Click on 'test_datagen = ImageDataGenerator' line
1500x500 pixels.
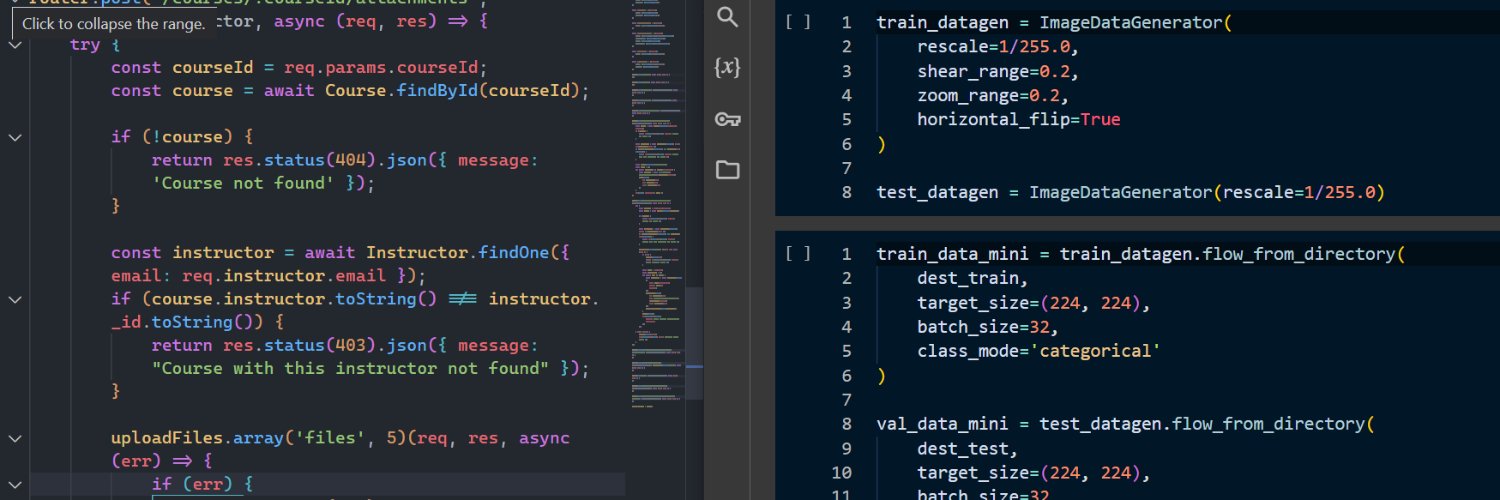point(1131,192)
